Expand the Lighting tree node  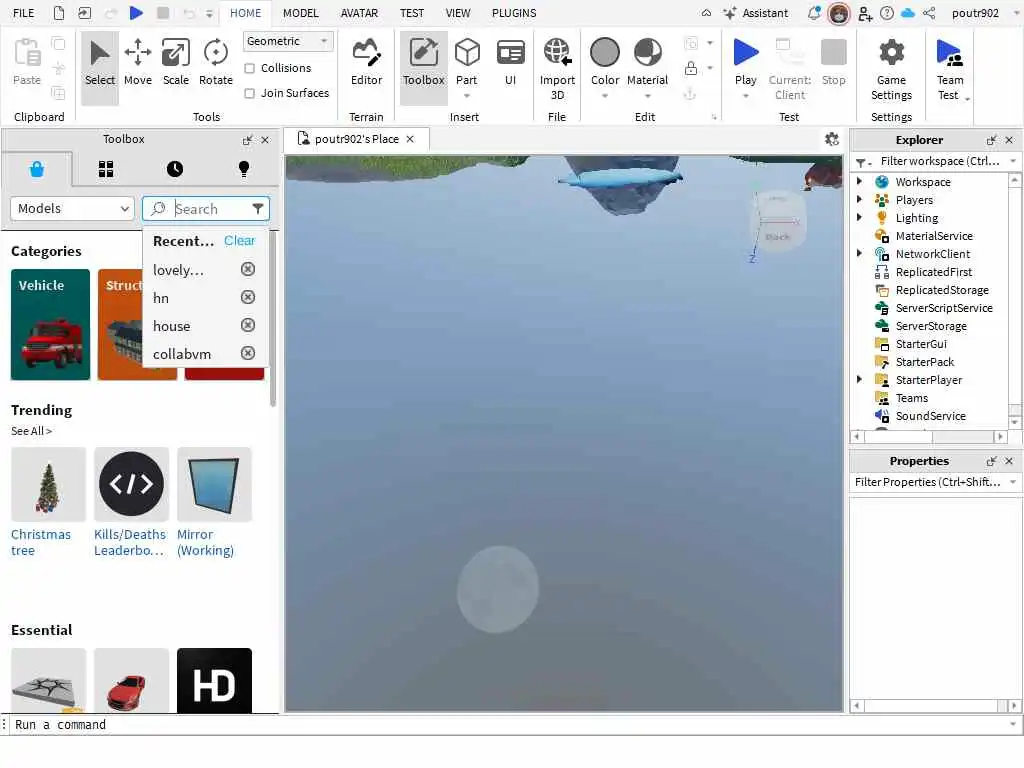coord(859,217)
